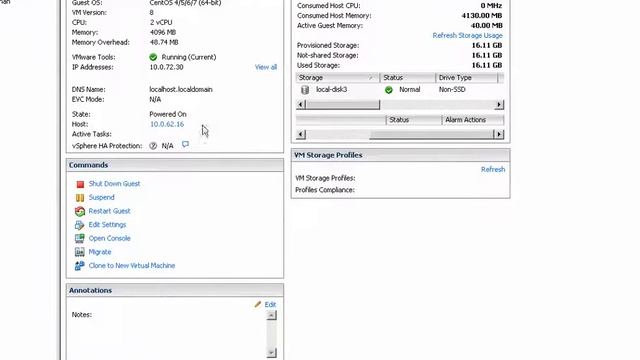This screenshot has height=360, width=640.
Task: Click the Shut Down Guest red icon
Action: tap(80, 184)
